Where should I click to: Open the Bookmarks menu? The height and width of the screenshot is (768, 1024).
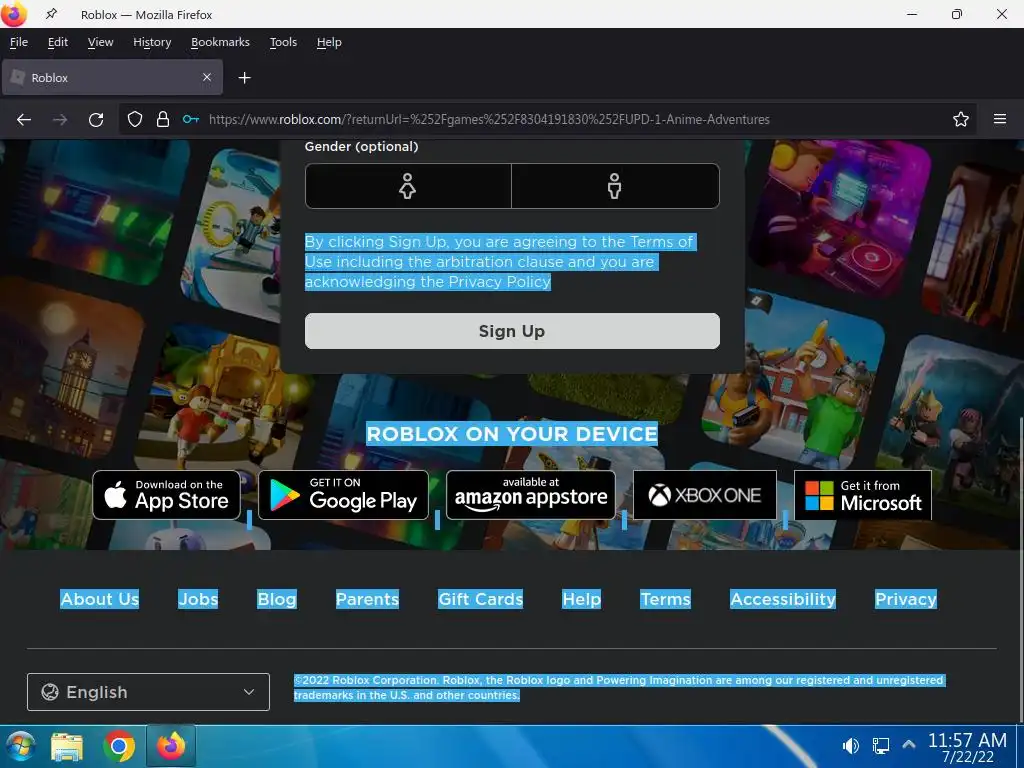point(220,42)
